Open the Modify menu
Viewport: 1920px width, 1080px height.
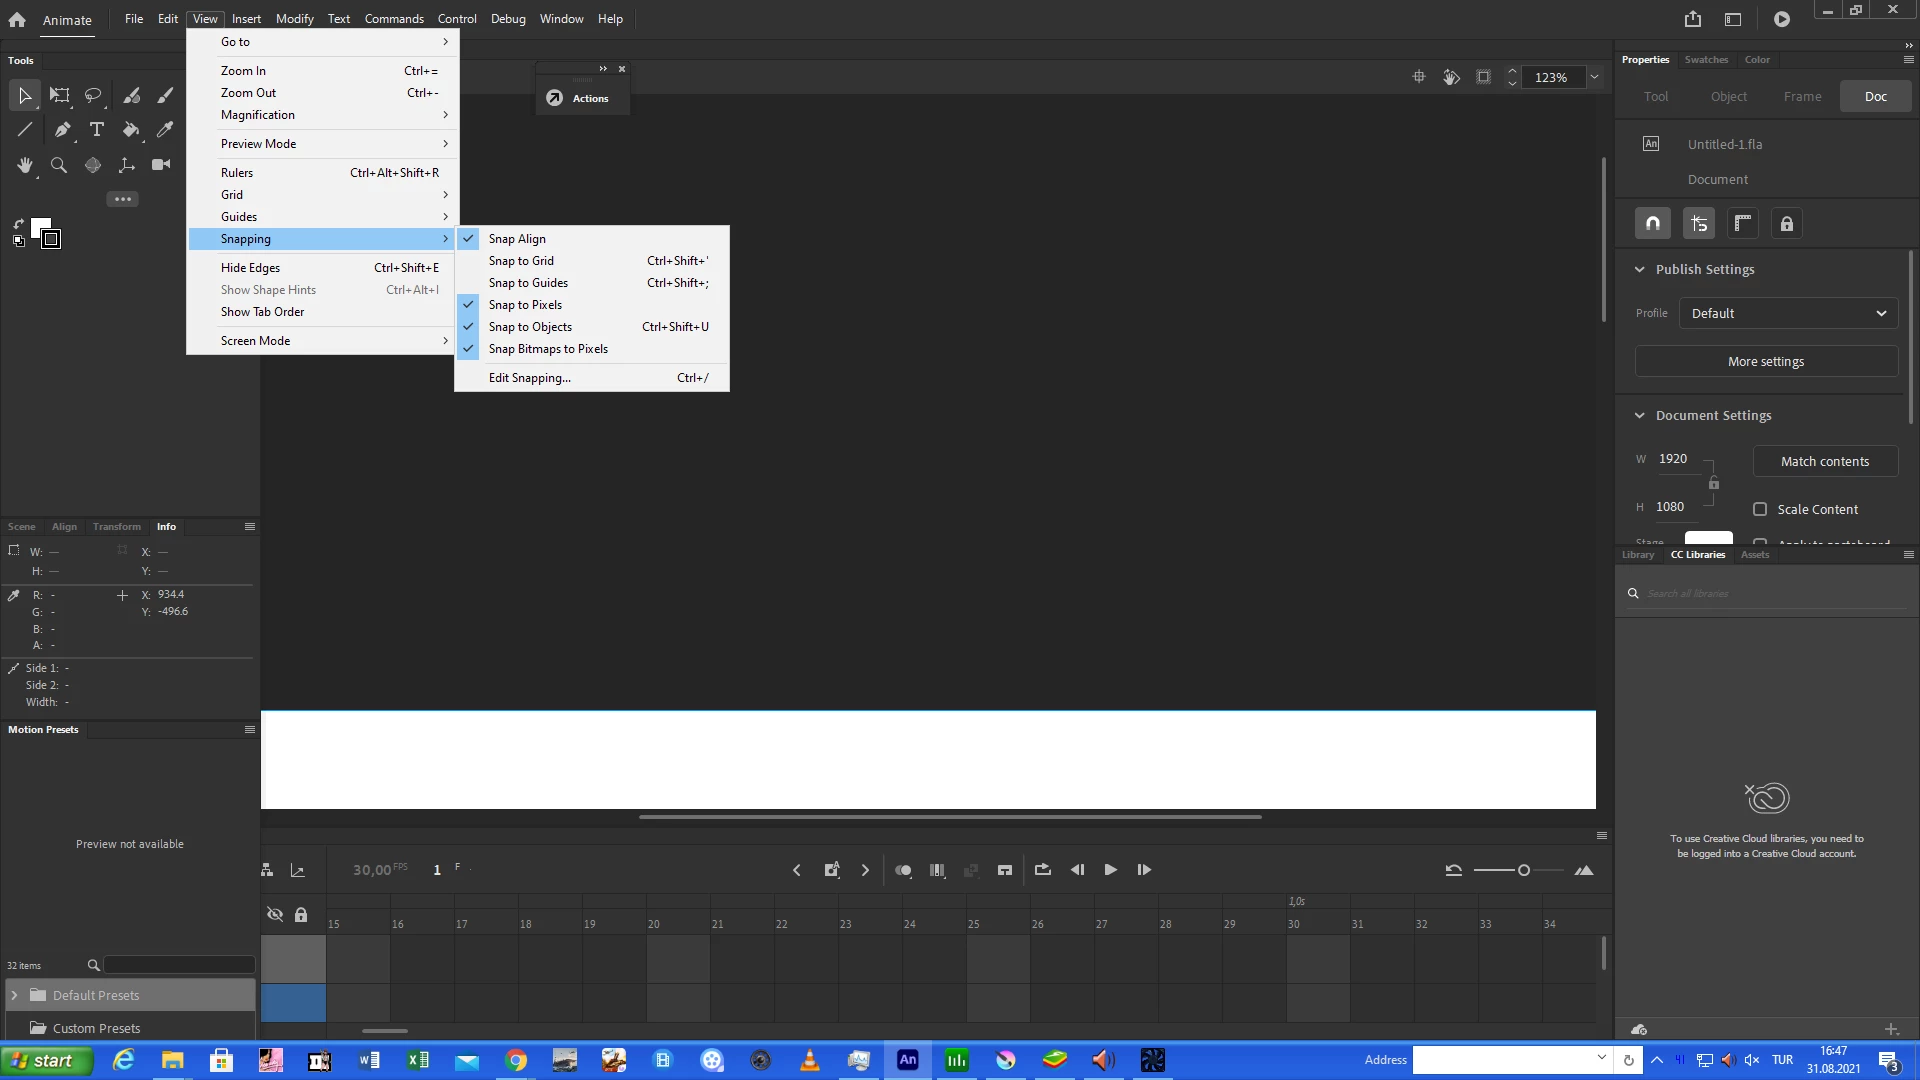click(x=294, y=18)
